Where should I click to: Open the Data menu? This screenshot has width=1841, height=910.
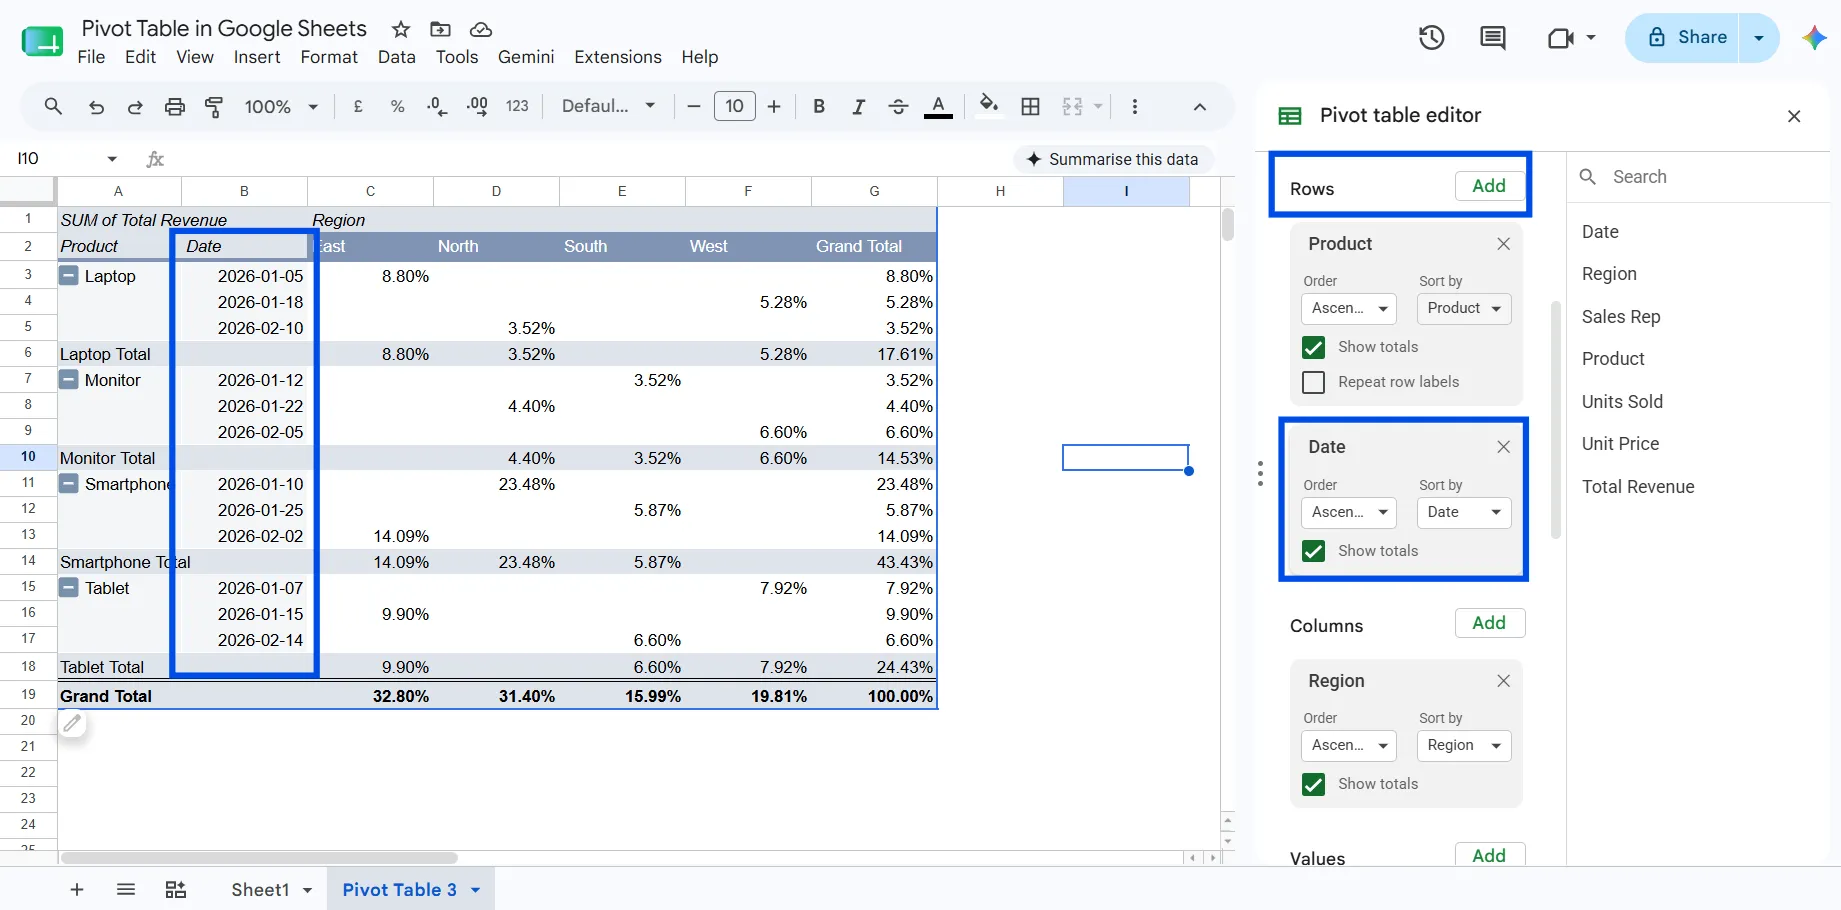tap(397, 57)
